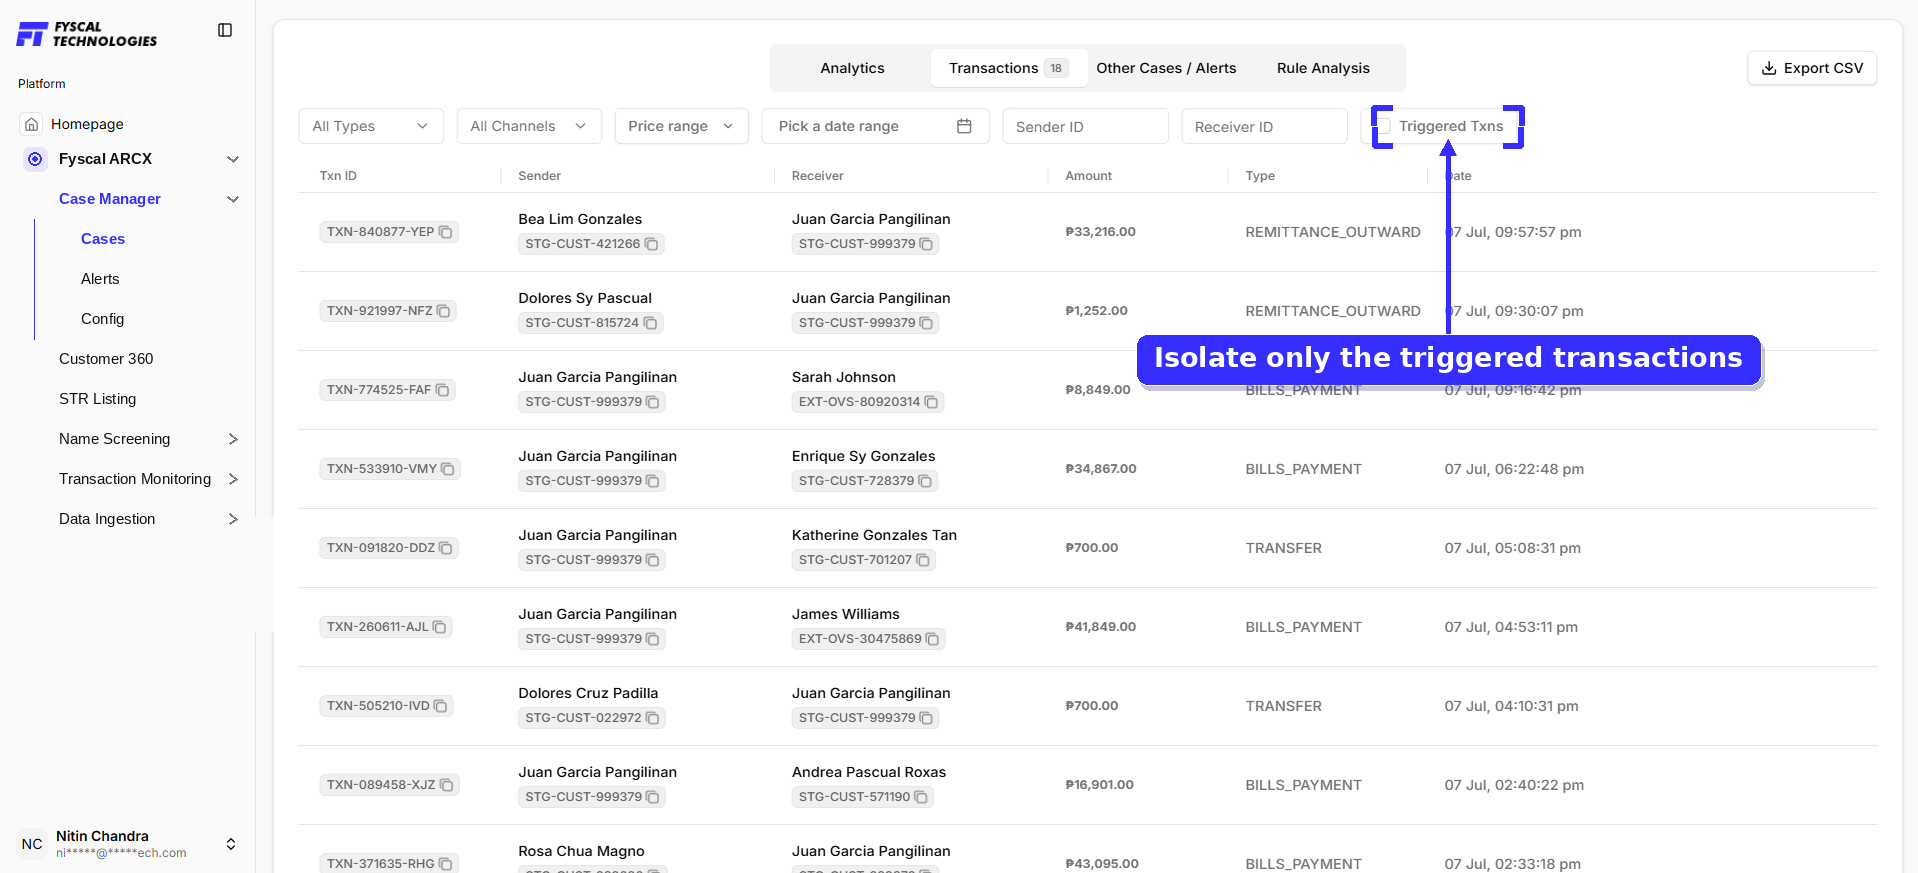Open the Pick a date range field
Viewport: 1918px width, 873px height.
coord(875,126)
